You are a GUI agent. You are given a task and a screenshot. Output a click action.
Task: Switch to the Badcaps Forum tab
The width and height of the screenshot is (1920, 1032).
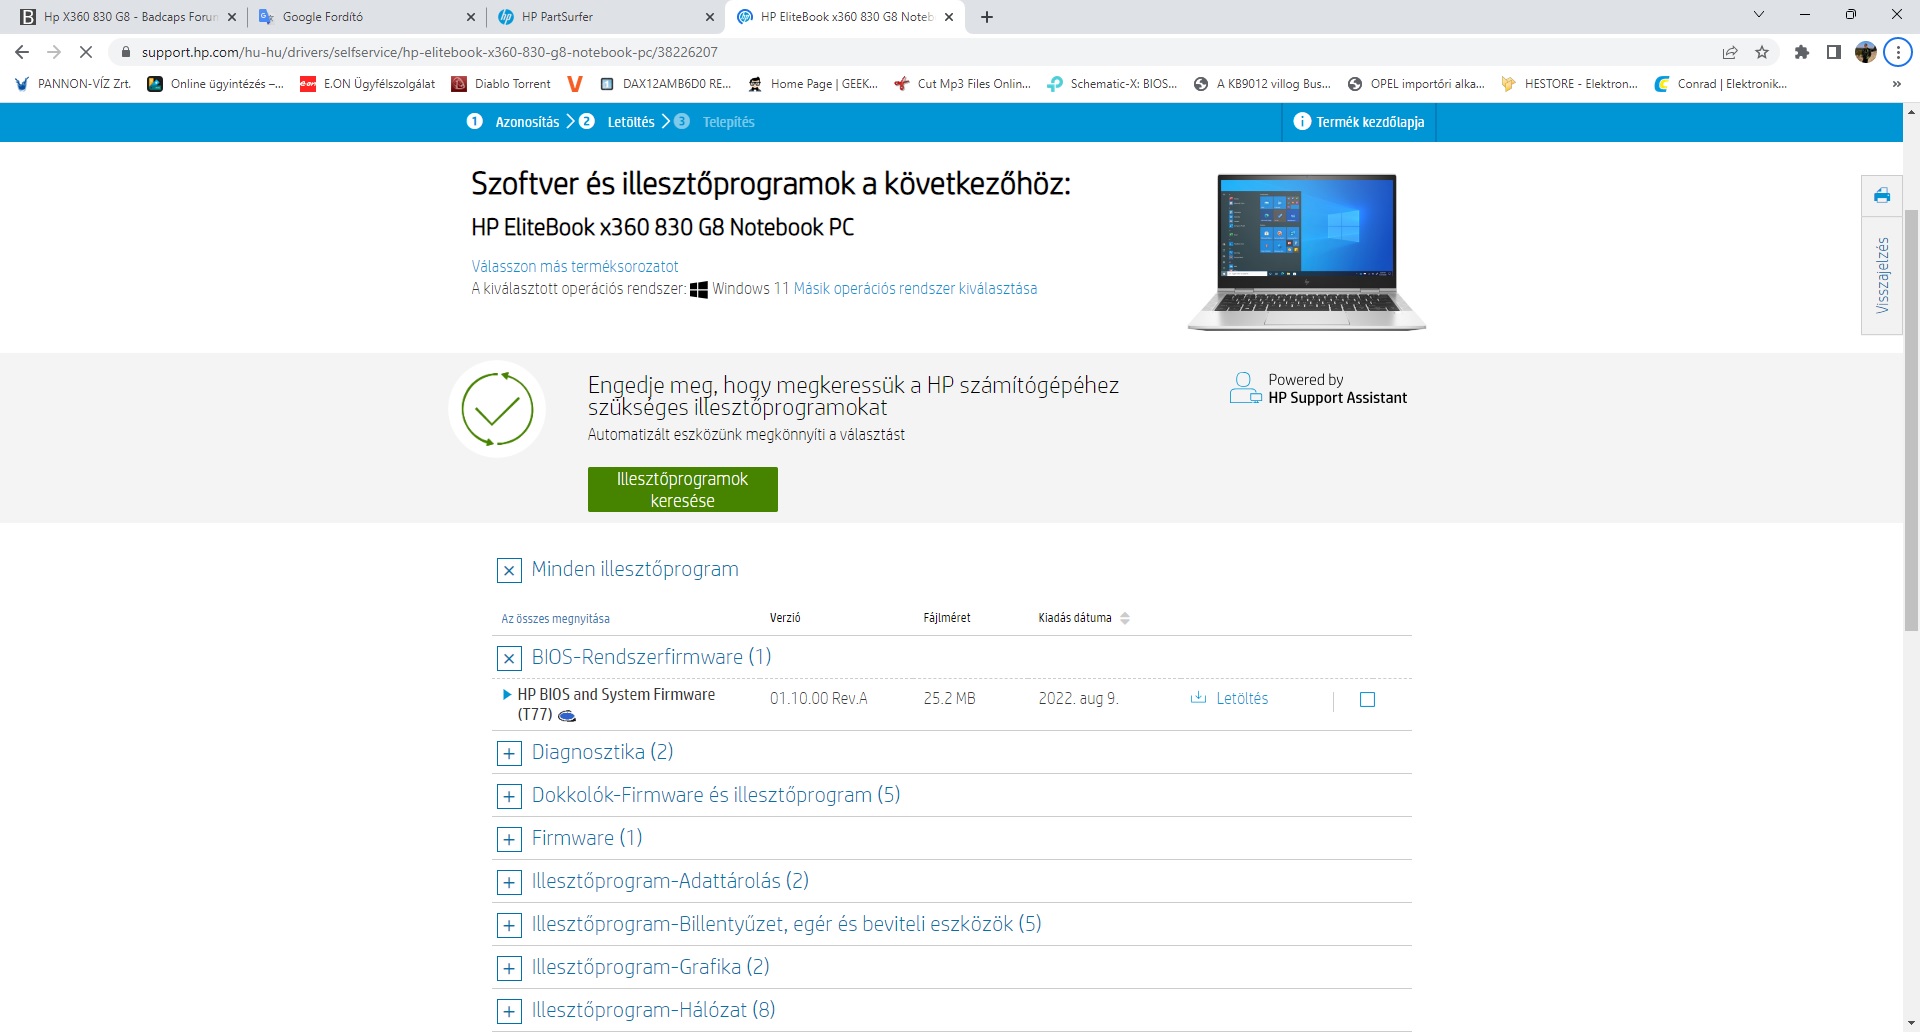129,17
